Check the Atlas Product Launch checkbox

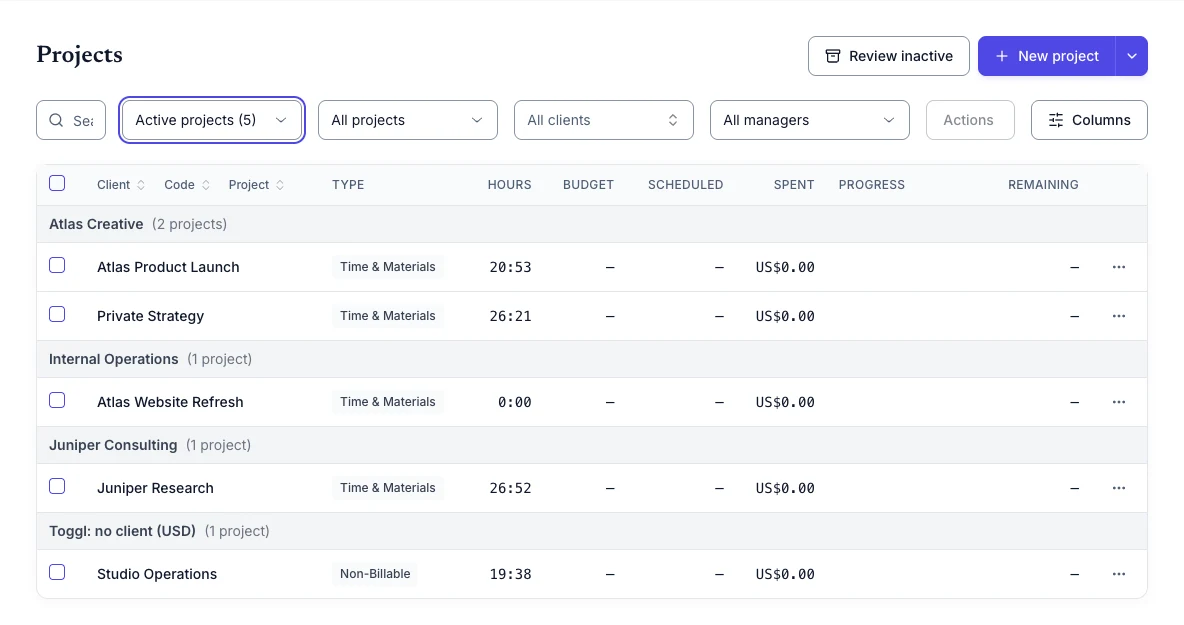pyautogui.click(x=57, y=266)
